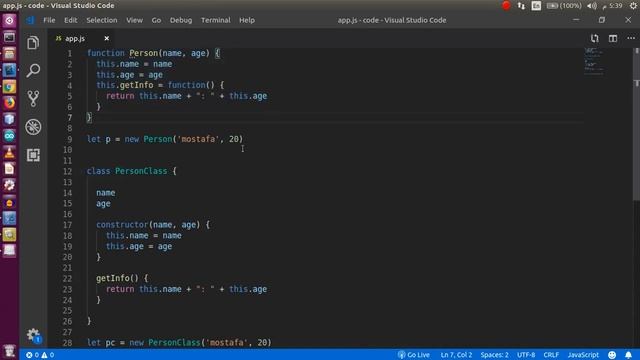The width and height of the screenshot is (640, 360).
Task: Click the VS Code logo icon in title bar
Action: [x=30, y=20]
